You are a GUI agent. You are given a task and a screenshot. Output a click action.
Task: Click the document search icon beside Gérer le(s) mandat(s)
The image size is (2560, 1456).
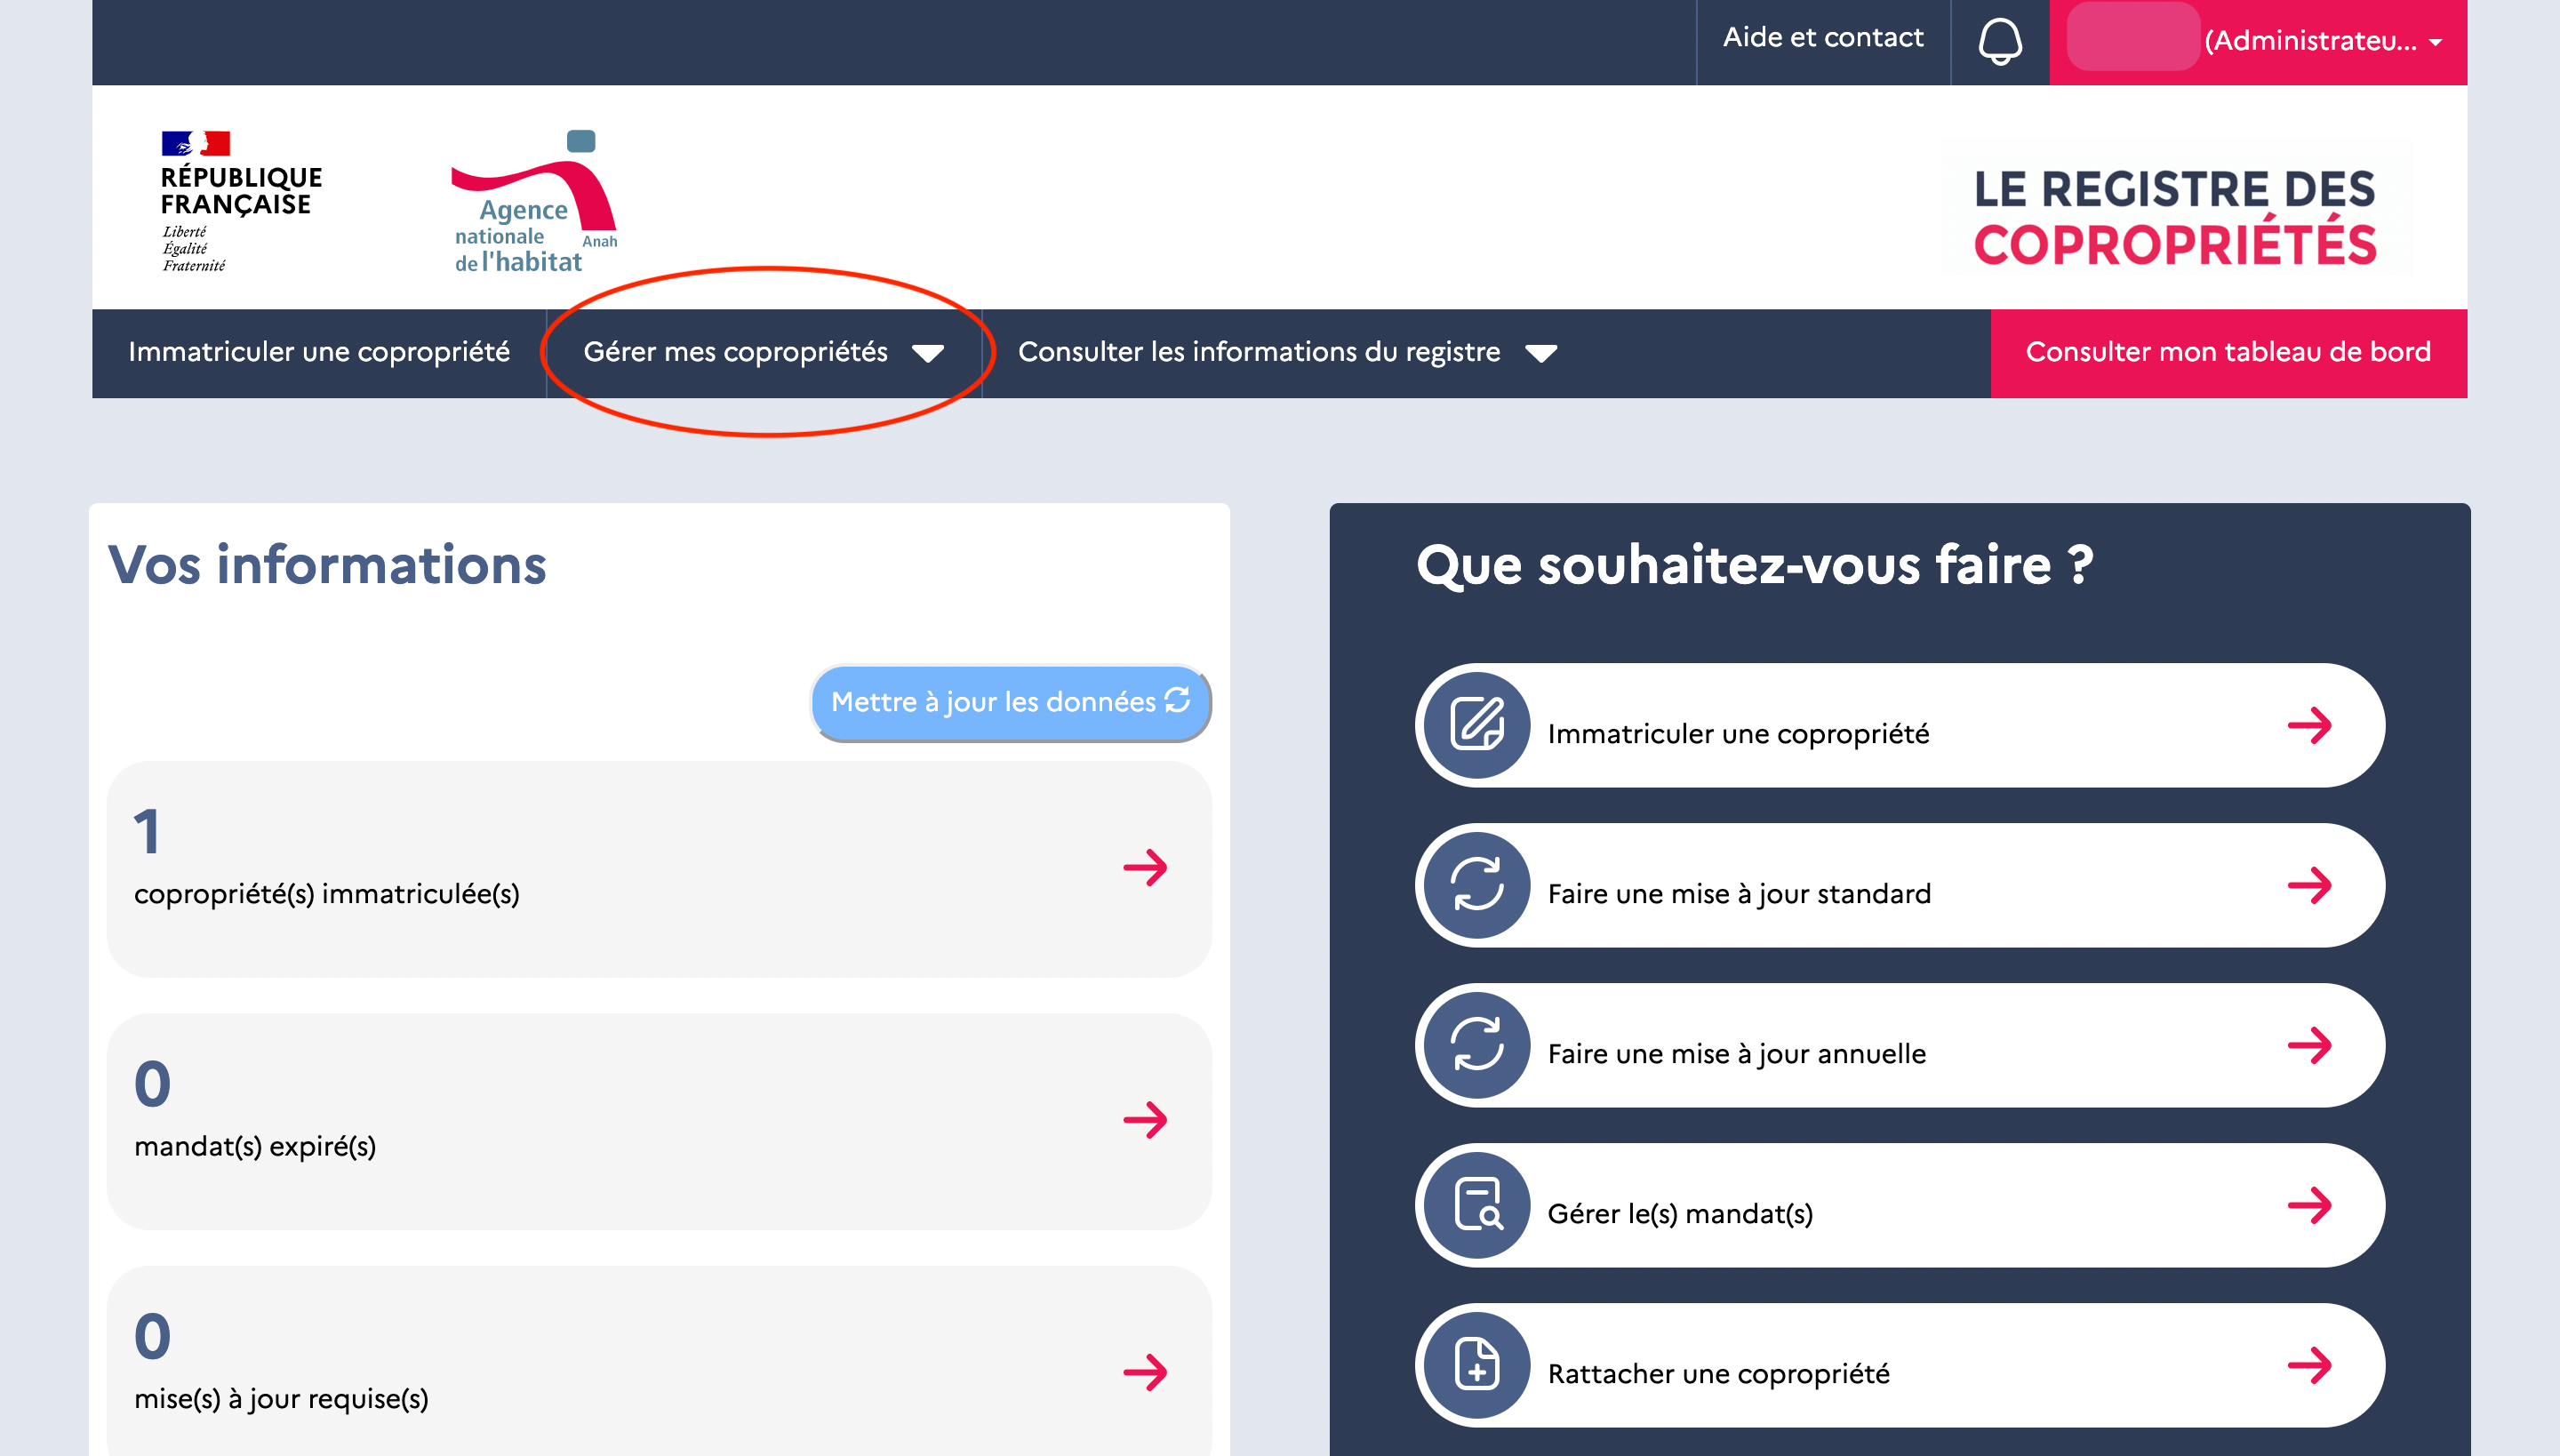[x=1477, y=1205]
